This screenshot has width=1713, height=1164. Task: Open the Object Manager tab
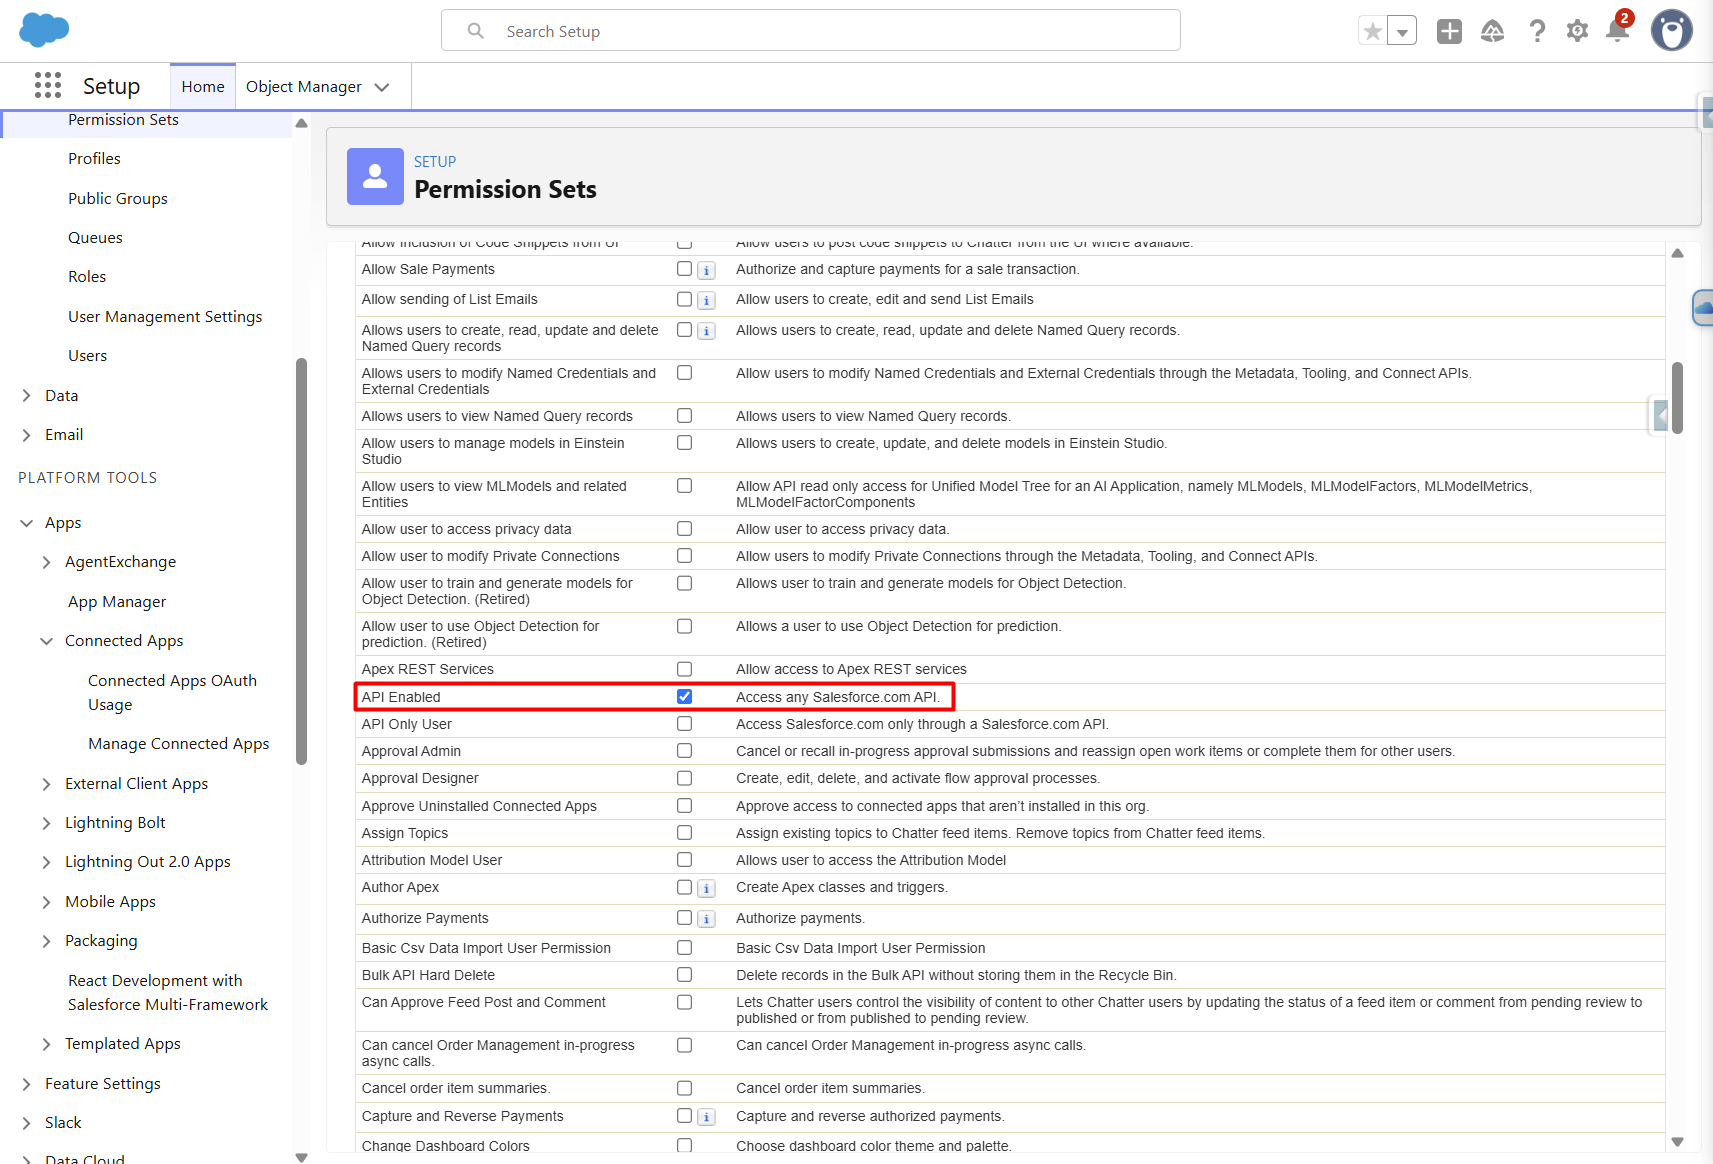(304, 87)
